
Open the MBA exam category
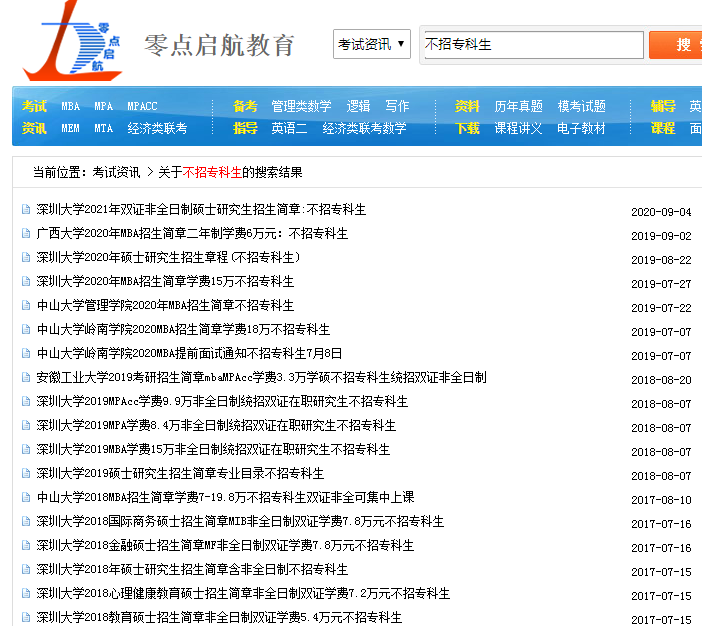pyautogui.click(x=71, y=106)
